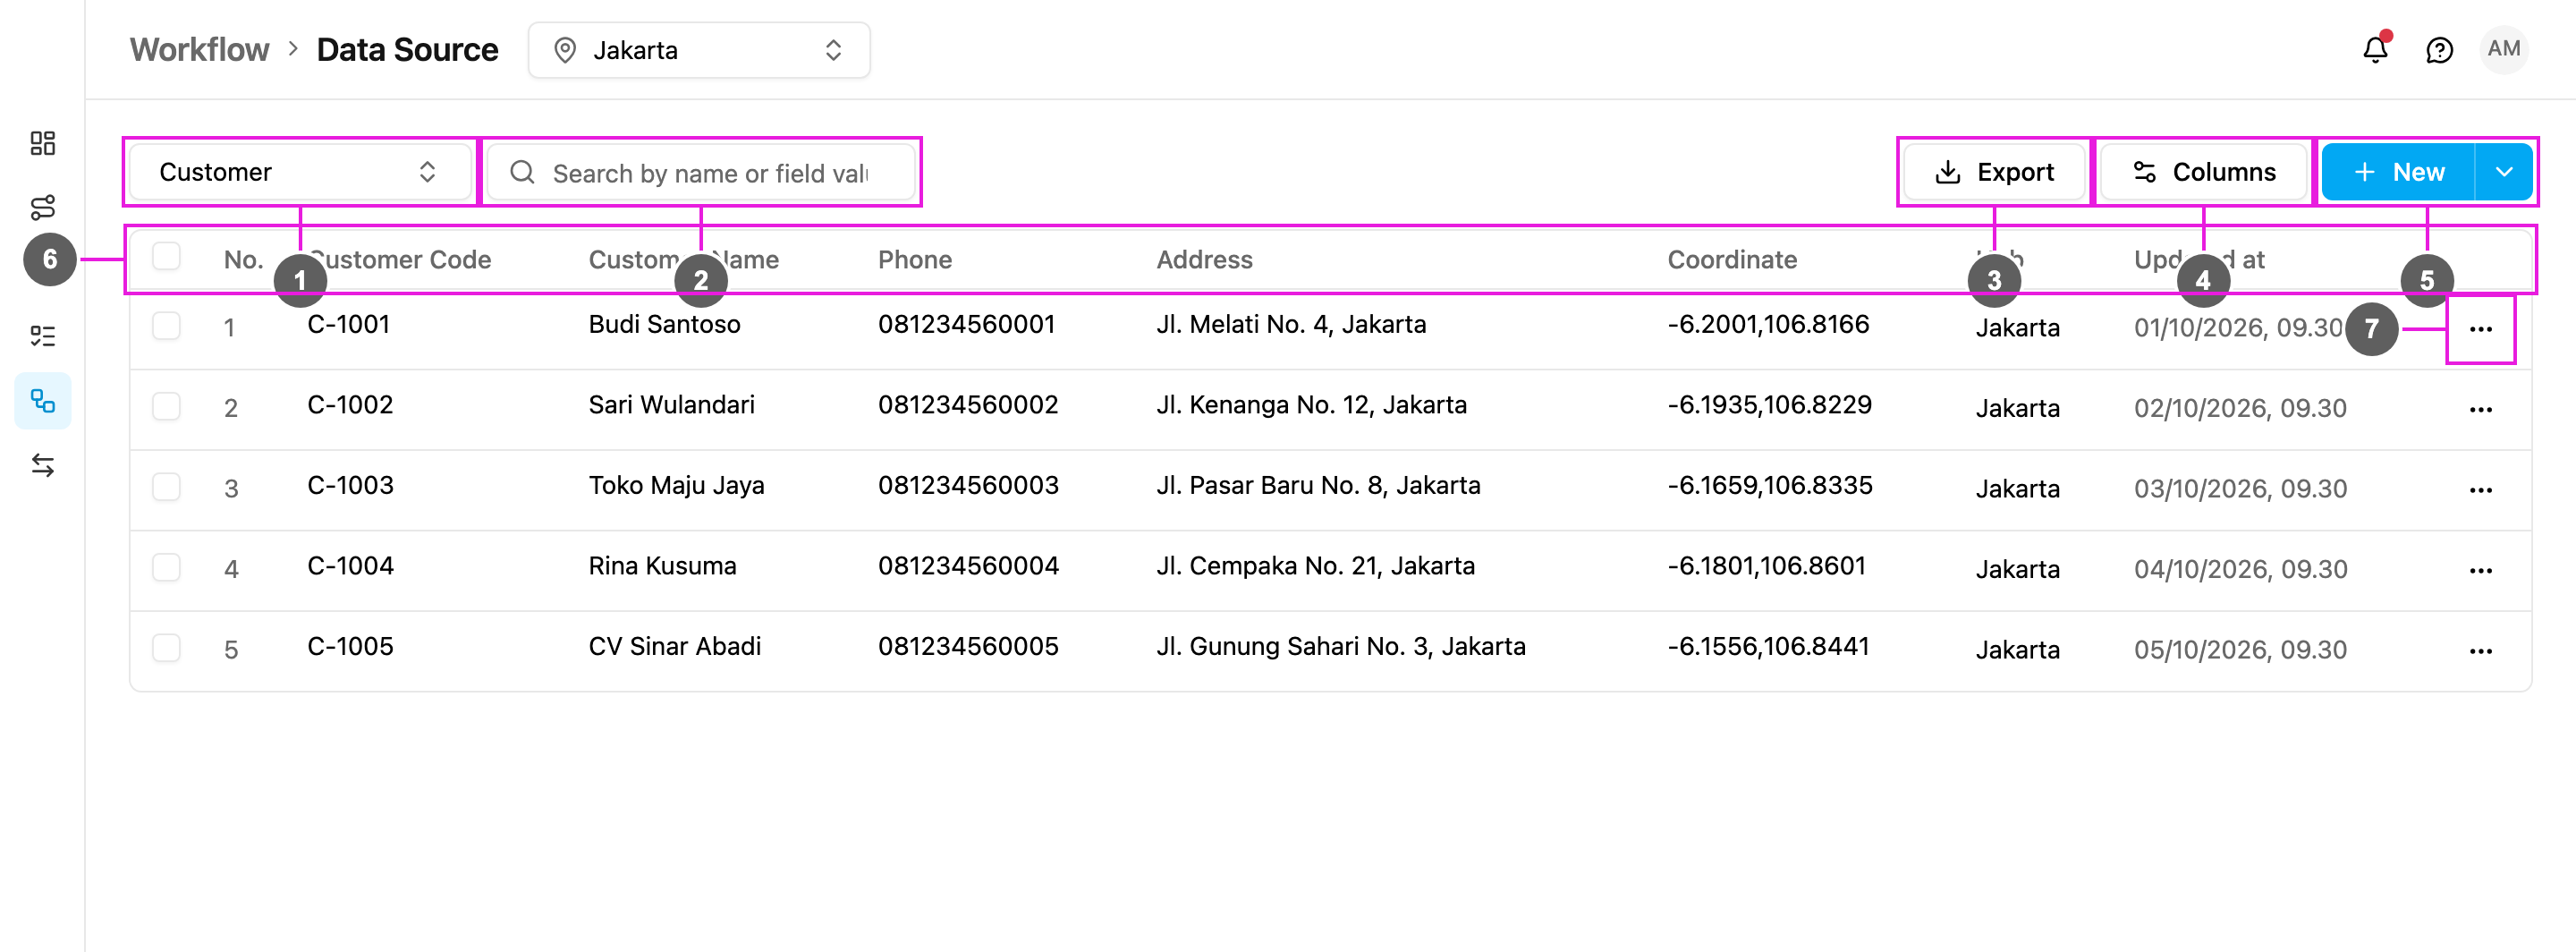Click address Jl. Cempaka No. 21, Jakarta
This screenshot has height=952, width=2576.
[1315, 566]
